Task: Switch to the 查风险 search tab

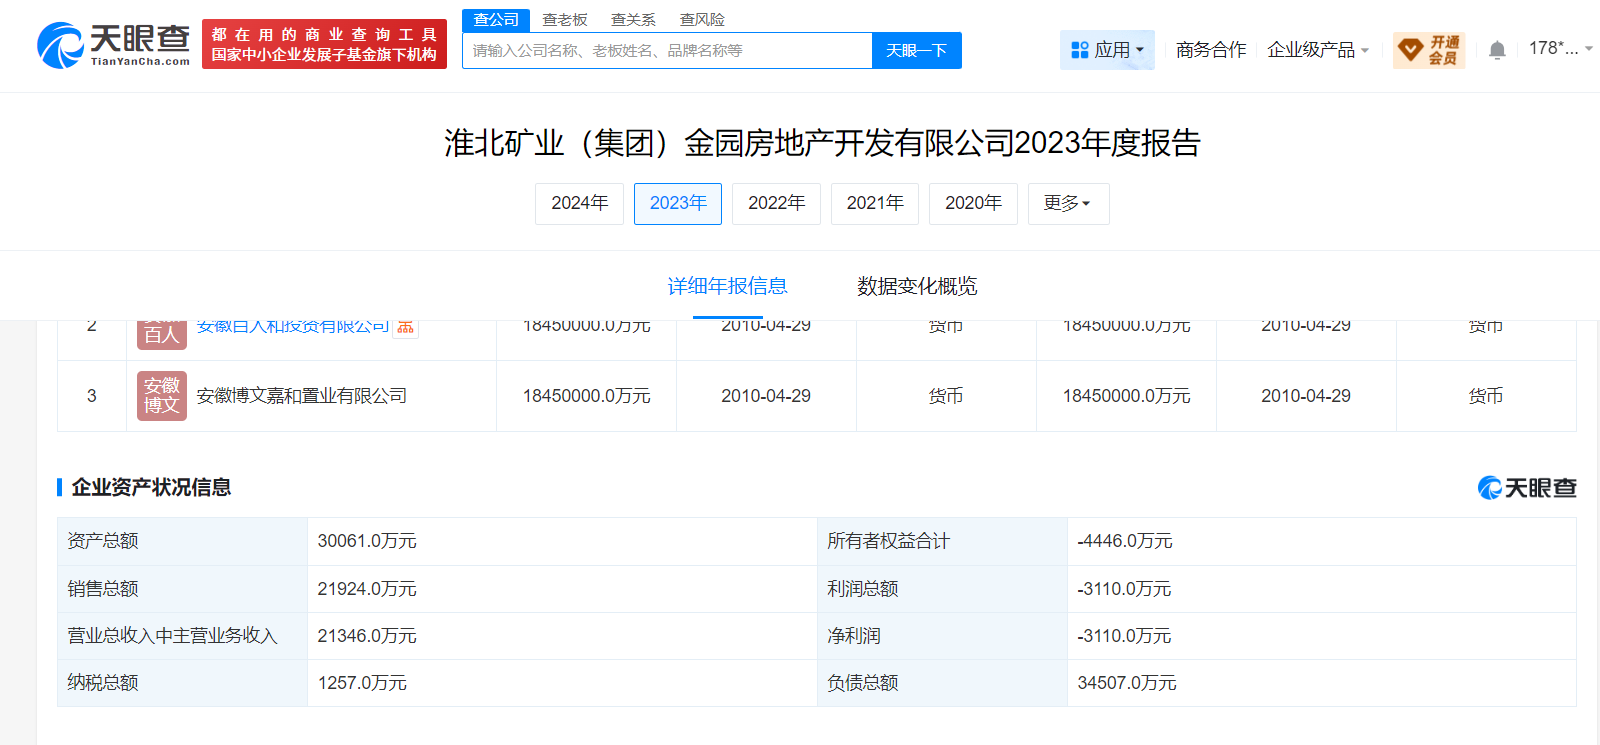Action: [702, 20]
